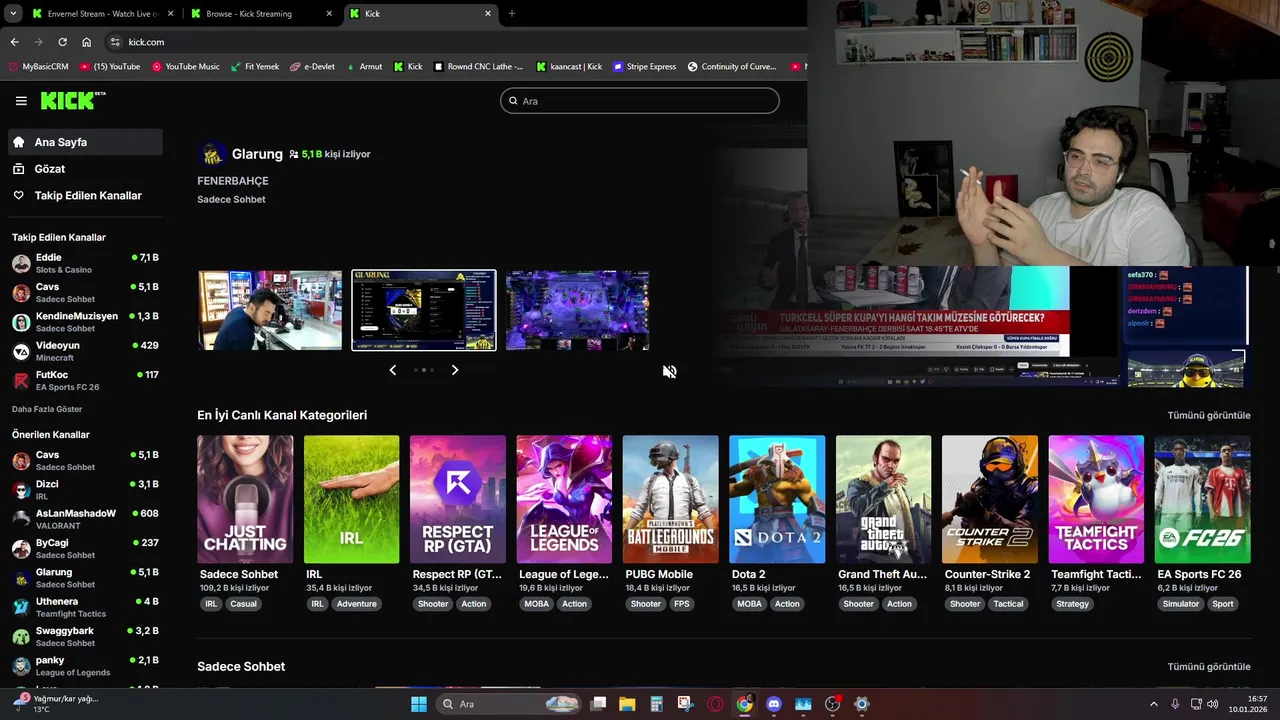Click the Casual tag under Sadece Sohbet
This screenshot has width=1280, height=720.
click(x=243, y=604)
